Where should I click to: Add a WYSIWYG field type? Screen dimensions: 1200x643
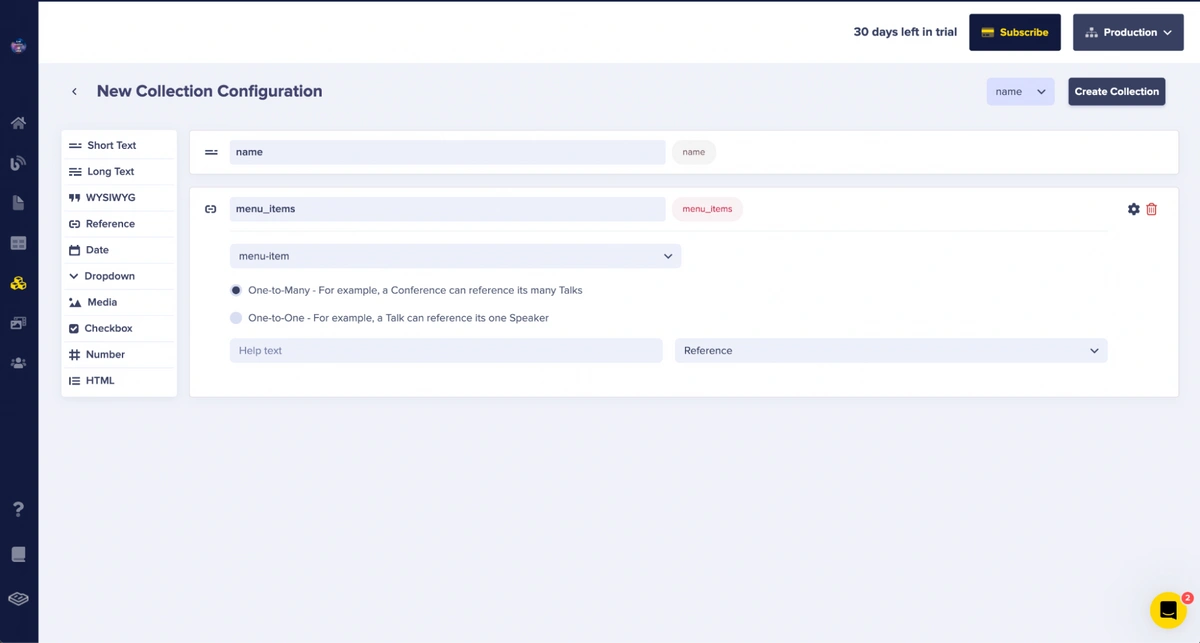pos(110,198)
